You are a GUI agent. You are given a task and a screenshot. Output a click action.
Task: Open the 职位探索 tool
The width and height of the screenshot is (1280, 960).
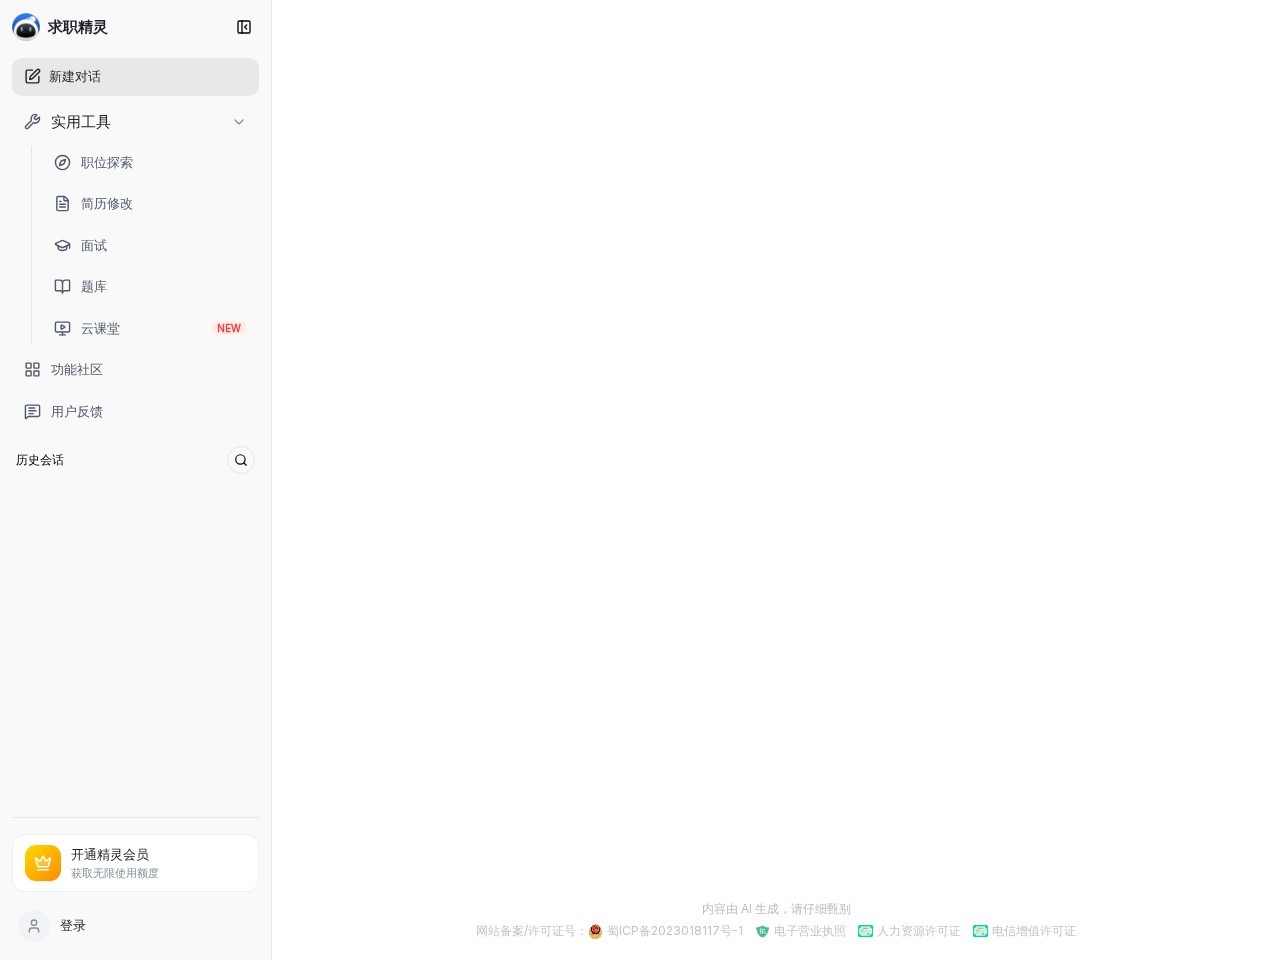150,162
